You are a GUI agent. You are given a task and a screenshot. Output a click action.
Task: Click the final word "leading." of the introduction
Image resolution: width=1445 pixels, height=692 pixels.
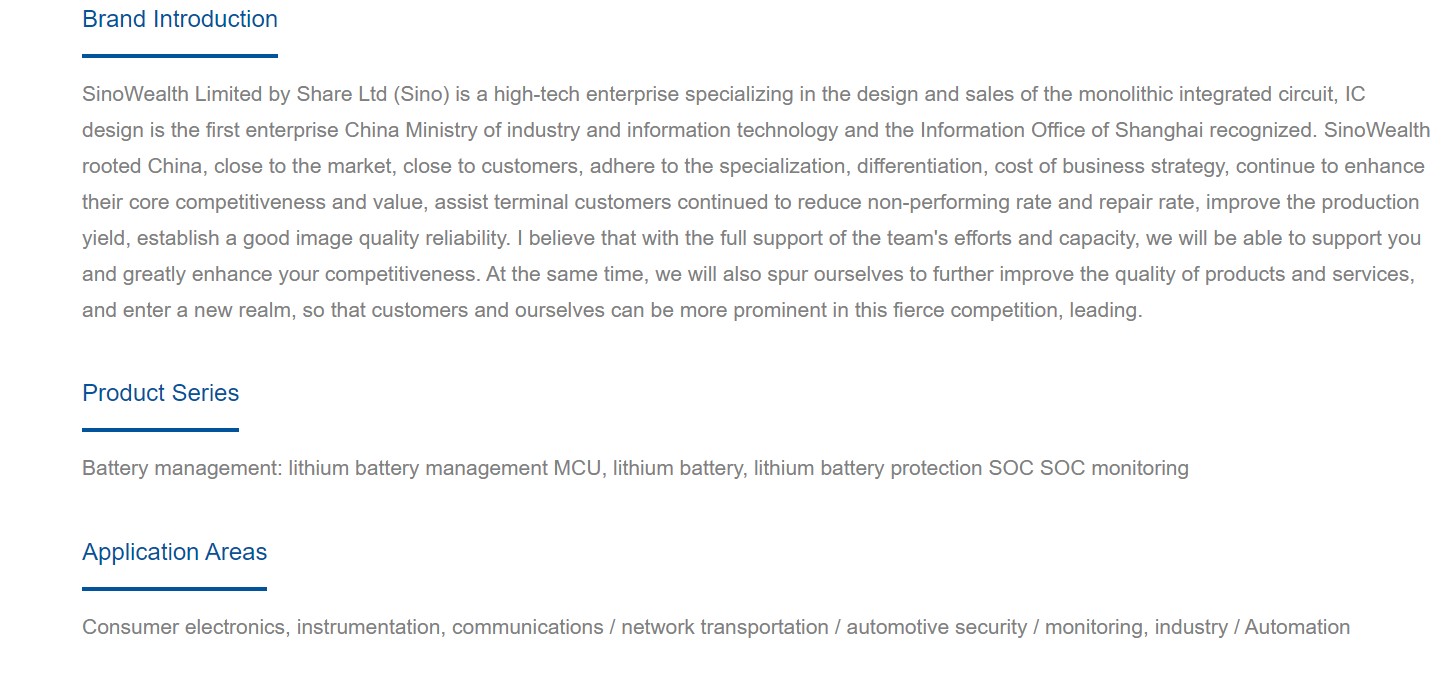coord(1106,311)
